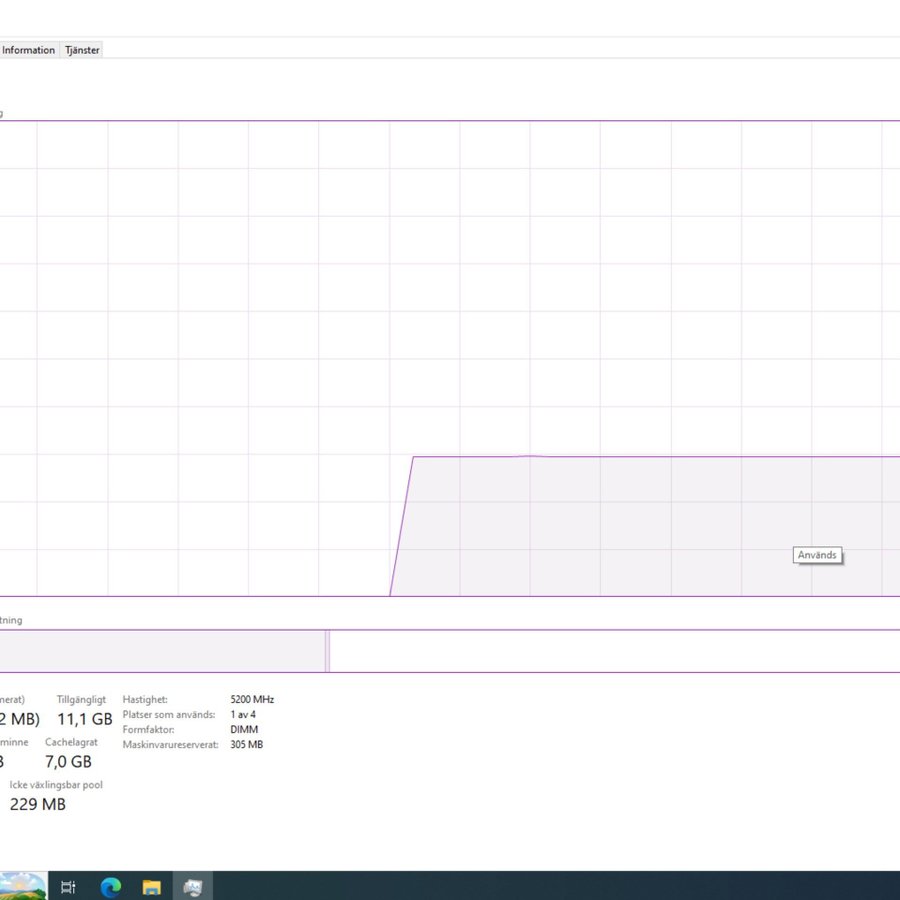
Task: Click the Maskinvarureserverat 305 MB value
Action: [246, 745]
